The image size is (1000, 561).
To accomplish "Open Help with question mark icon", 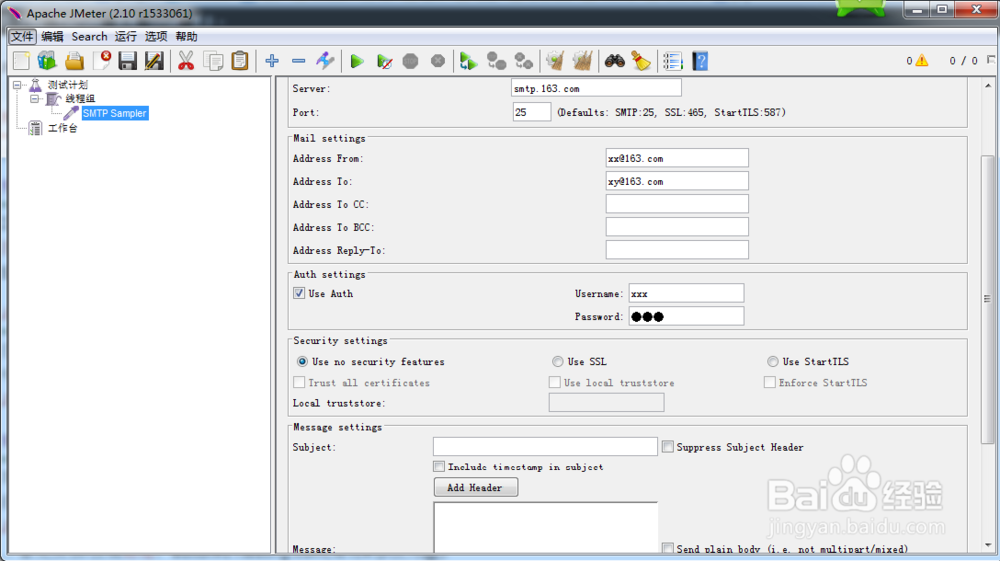I will (700, 61).
